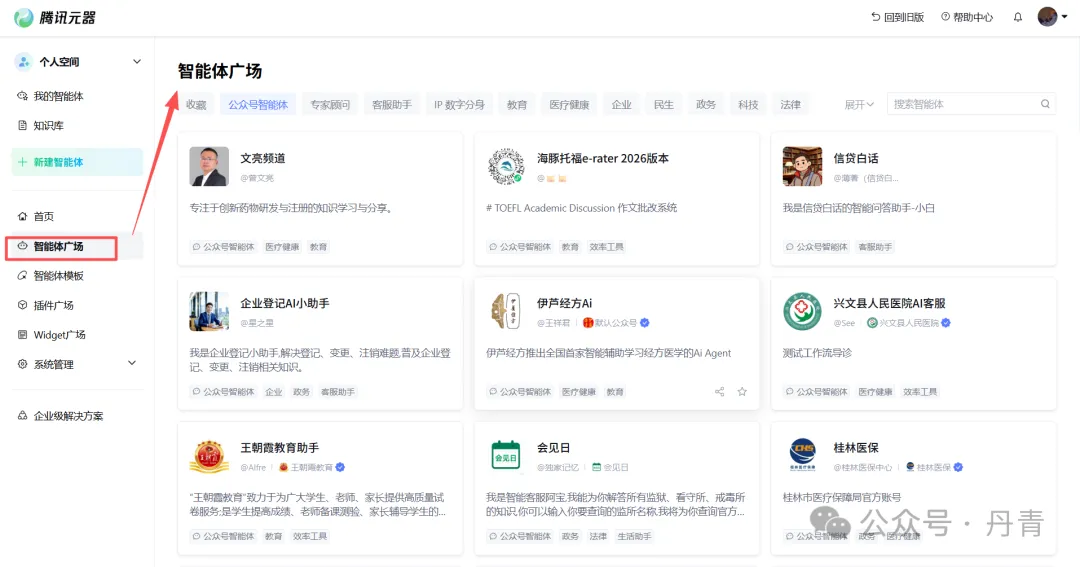This screenshot has width=1080, height=567.
Task: Open Widget广场 in the sidebar
Action: coord(59,335)
